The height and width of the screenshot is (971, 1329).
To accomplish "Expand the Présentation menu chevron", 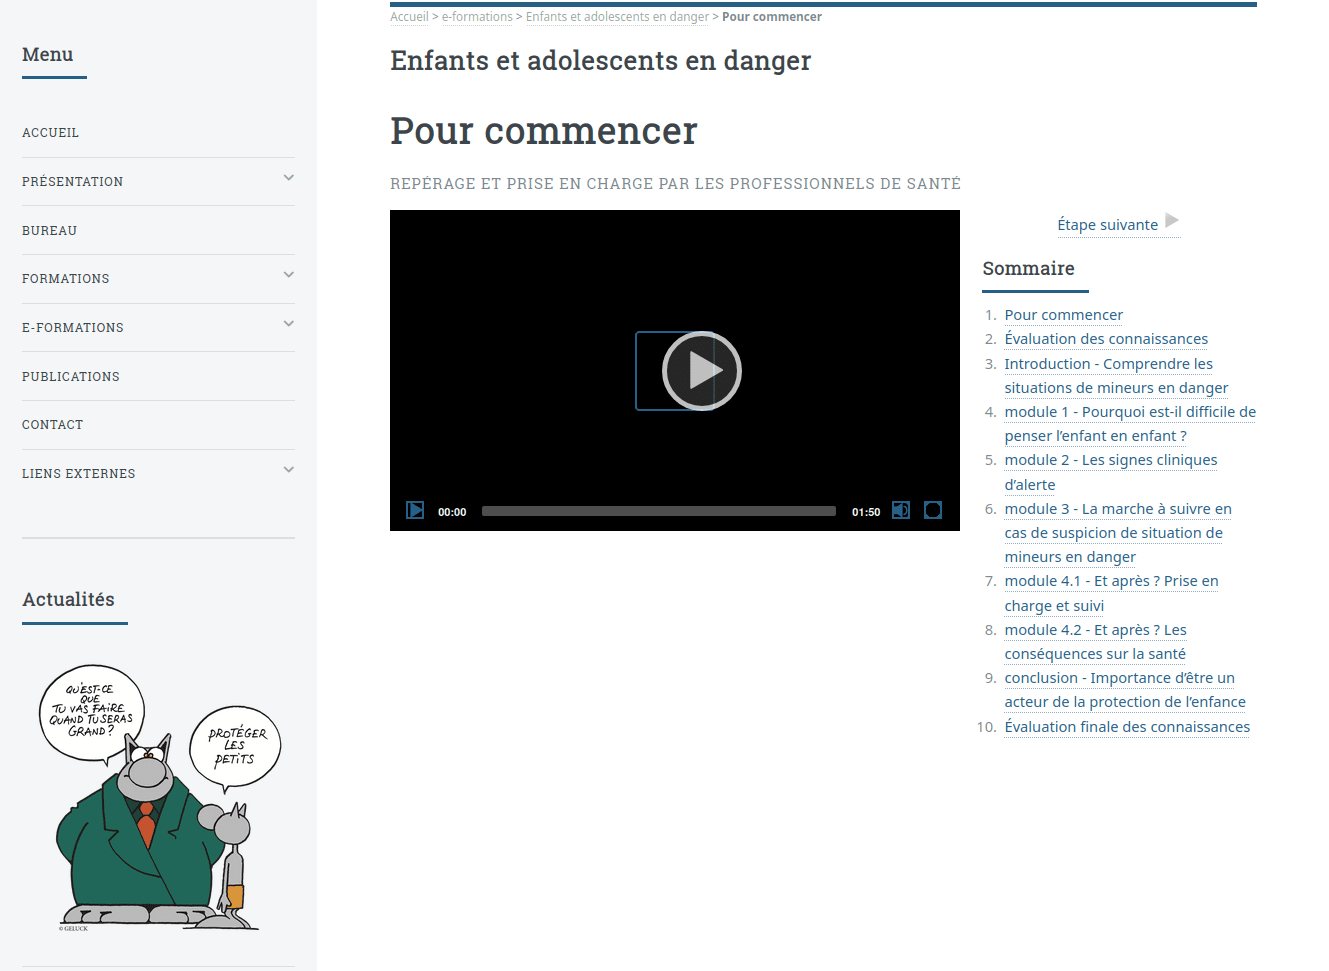I will 288,178.
